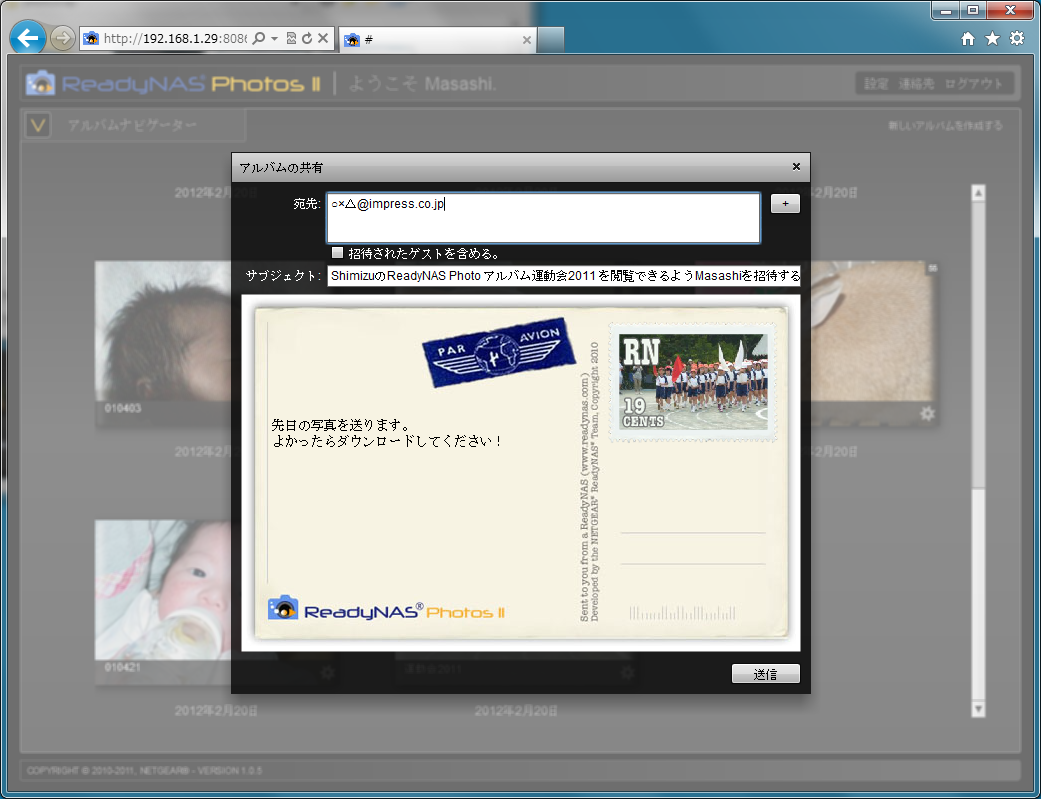Click the browser back arrow button
Image resolution: width=1041 pixels, height=799 pixels.
(27, 38)
